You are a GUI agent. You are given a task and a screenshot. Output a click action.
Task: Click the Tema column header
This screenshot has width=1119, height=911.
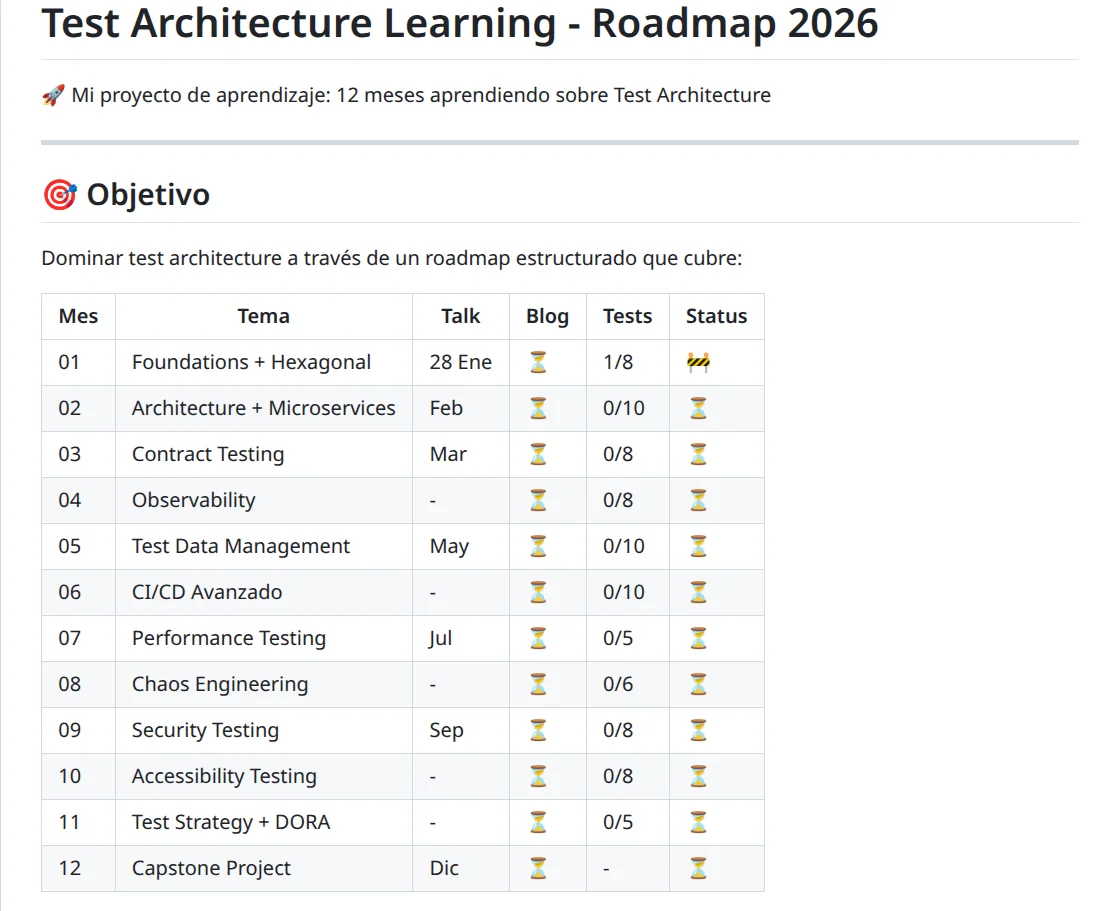[x=263, y=316]
